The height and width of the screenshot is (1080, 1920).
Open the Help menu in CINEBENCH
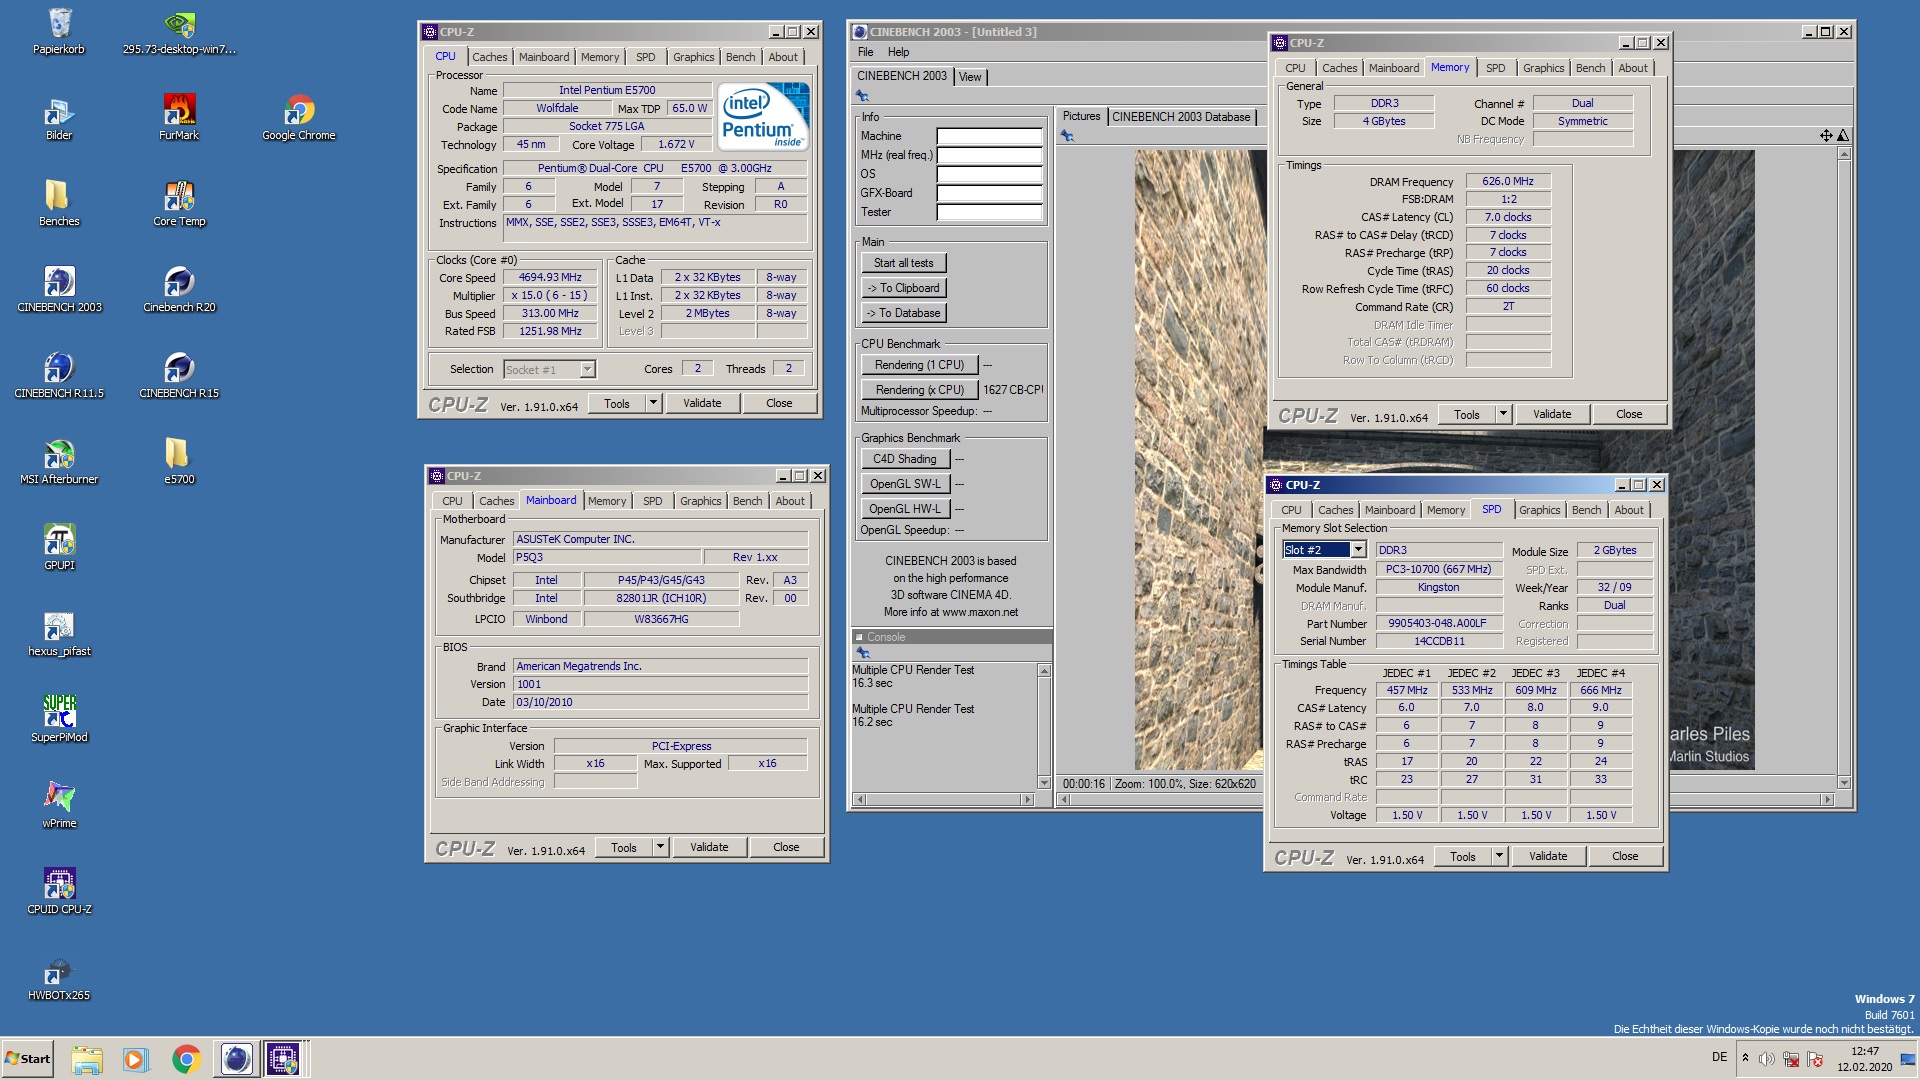pyautogui.click(x=898, y=52)
